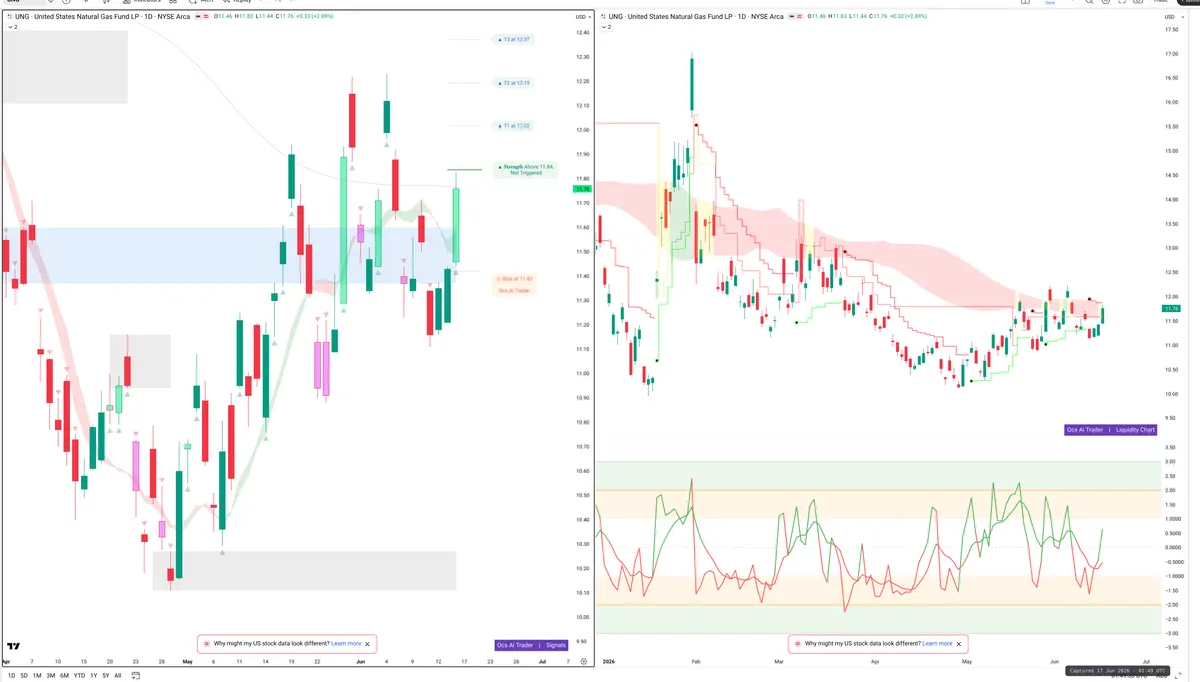This screenshot has height=682, width=1200.
Task: Click the Ocs Ai Trader Liquidity Chart badge
Action: click(1111, 430)
